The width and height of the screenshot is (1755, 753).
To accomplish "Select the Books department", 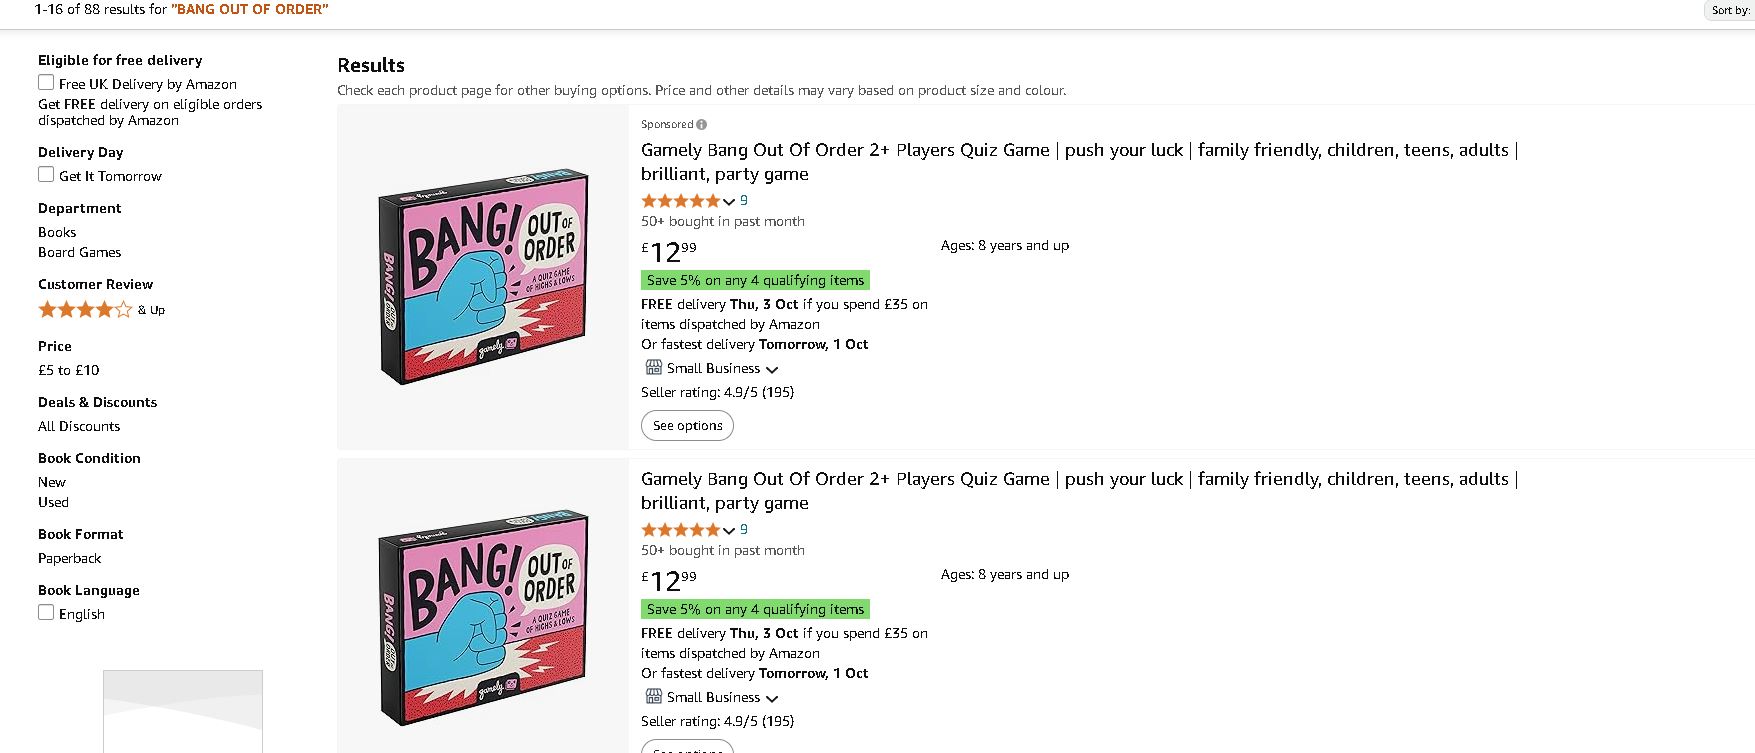I will click(x=57, y=232).
